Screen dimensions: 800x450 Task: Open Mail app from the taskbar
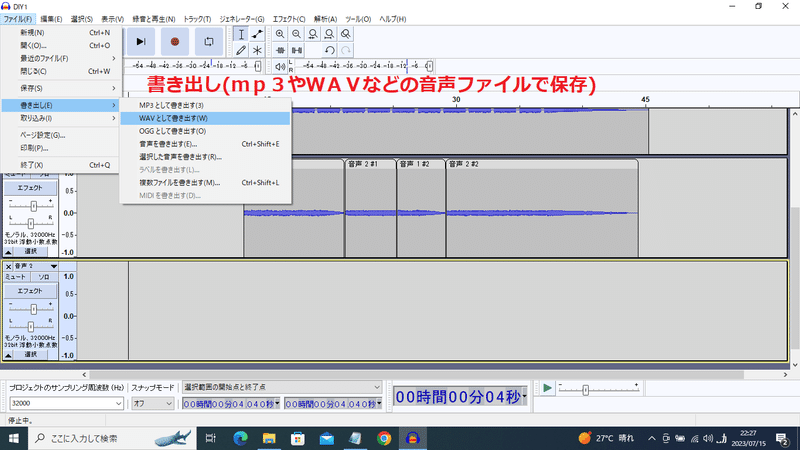327,438
